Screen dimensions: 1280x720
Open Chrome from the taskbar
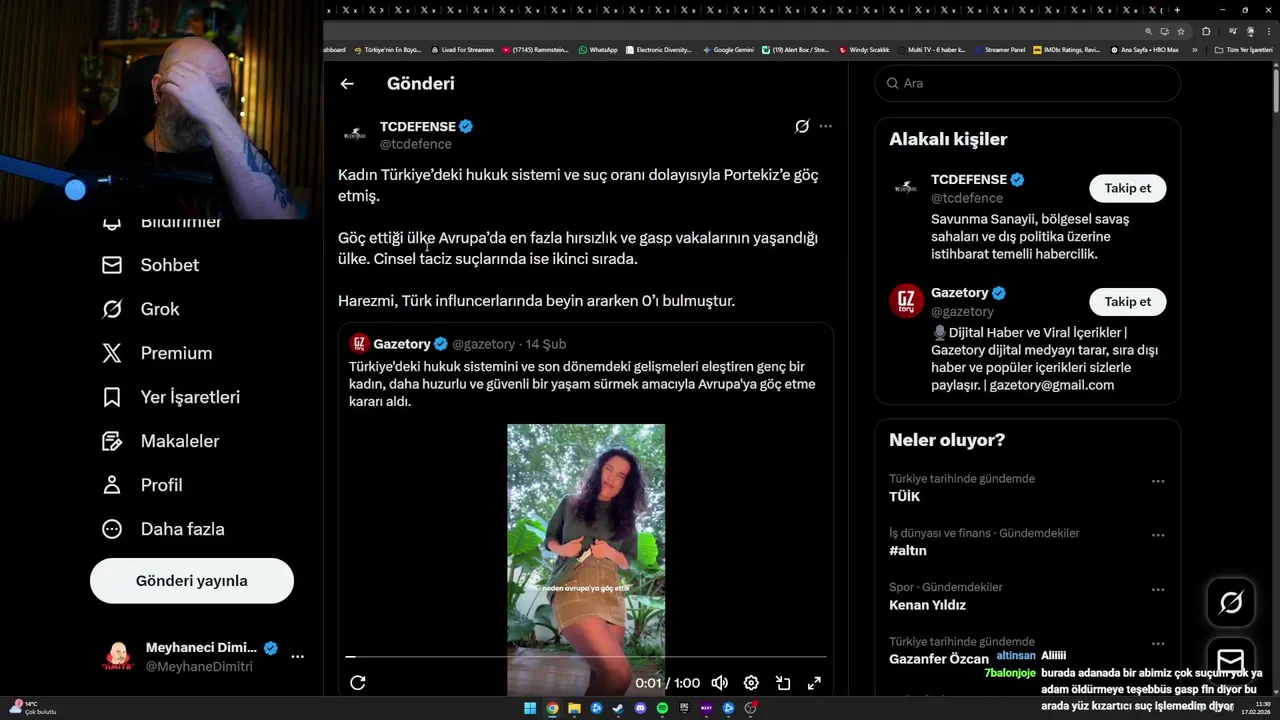[x=552, y=708]
